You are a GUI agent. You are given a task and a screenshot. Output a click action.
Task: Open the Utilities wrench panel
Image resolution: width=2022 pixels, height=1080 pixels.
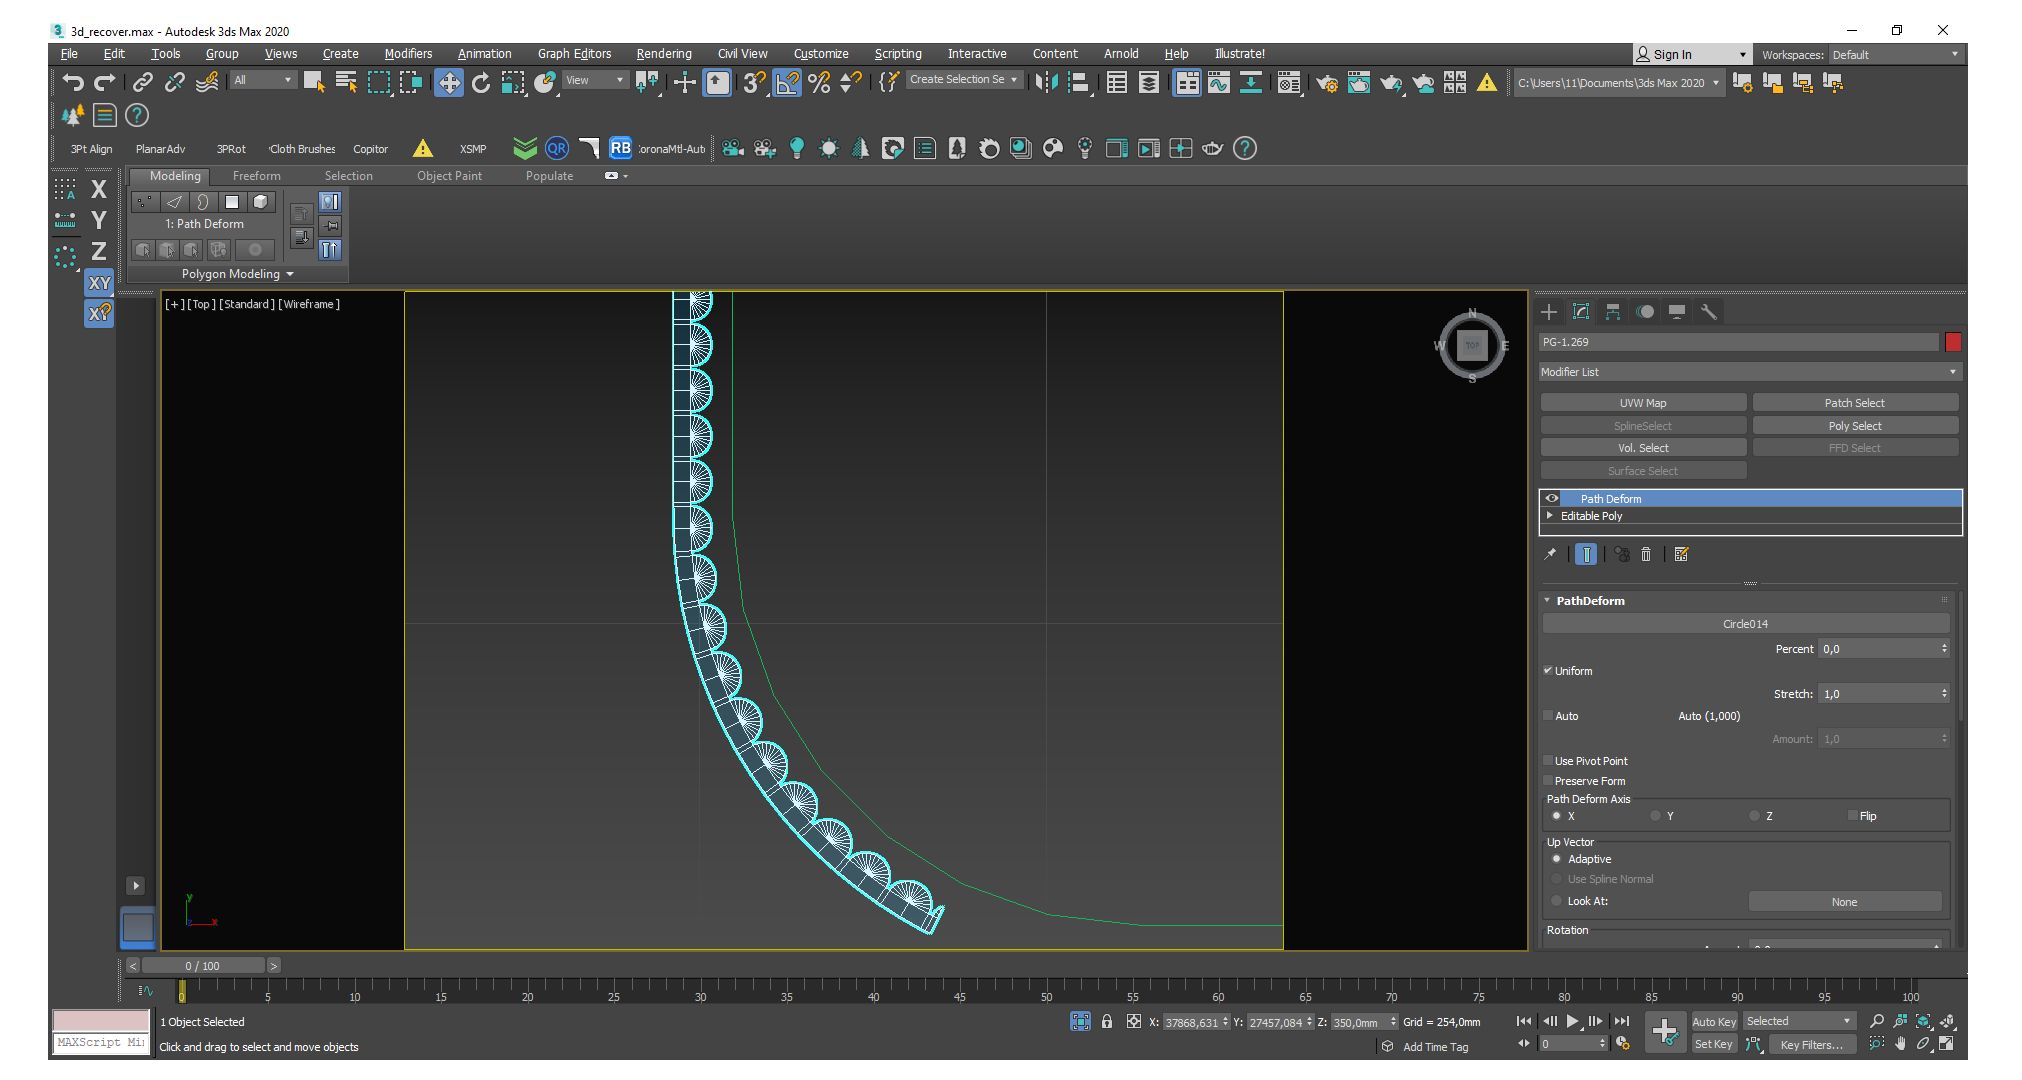point(1709,312)
